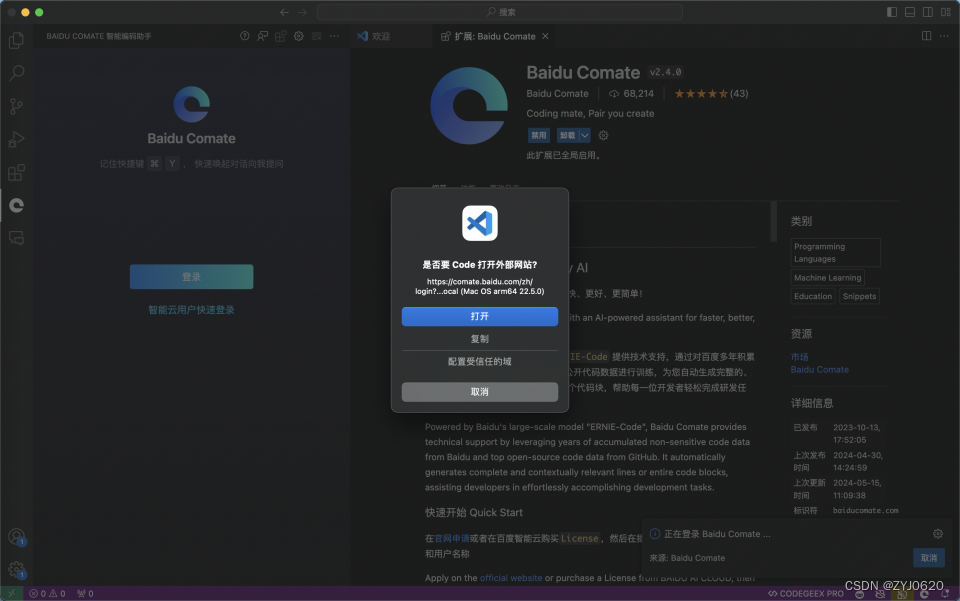Open the Extensions view in activity bar

(17, 173)
